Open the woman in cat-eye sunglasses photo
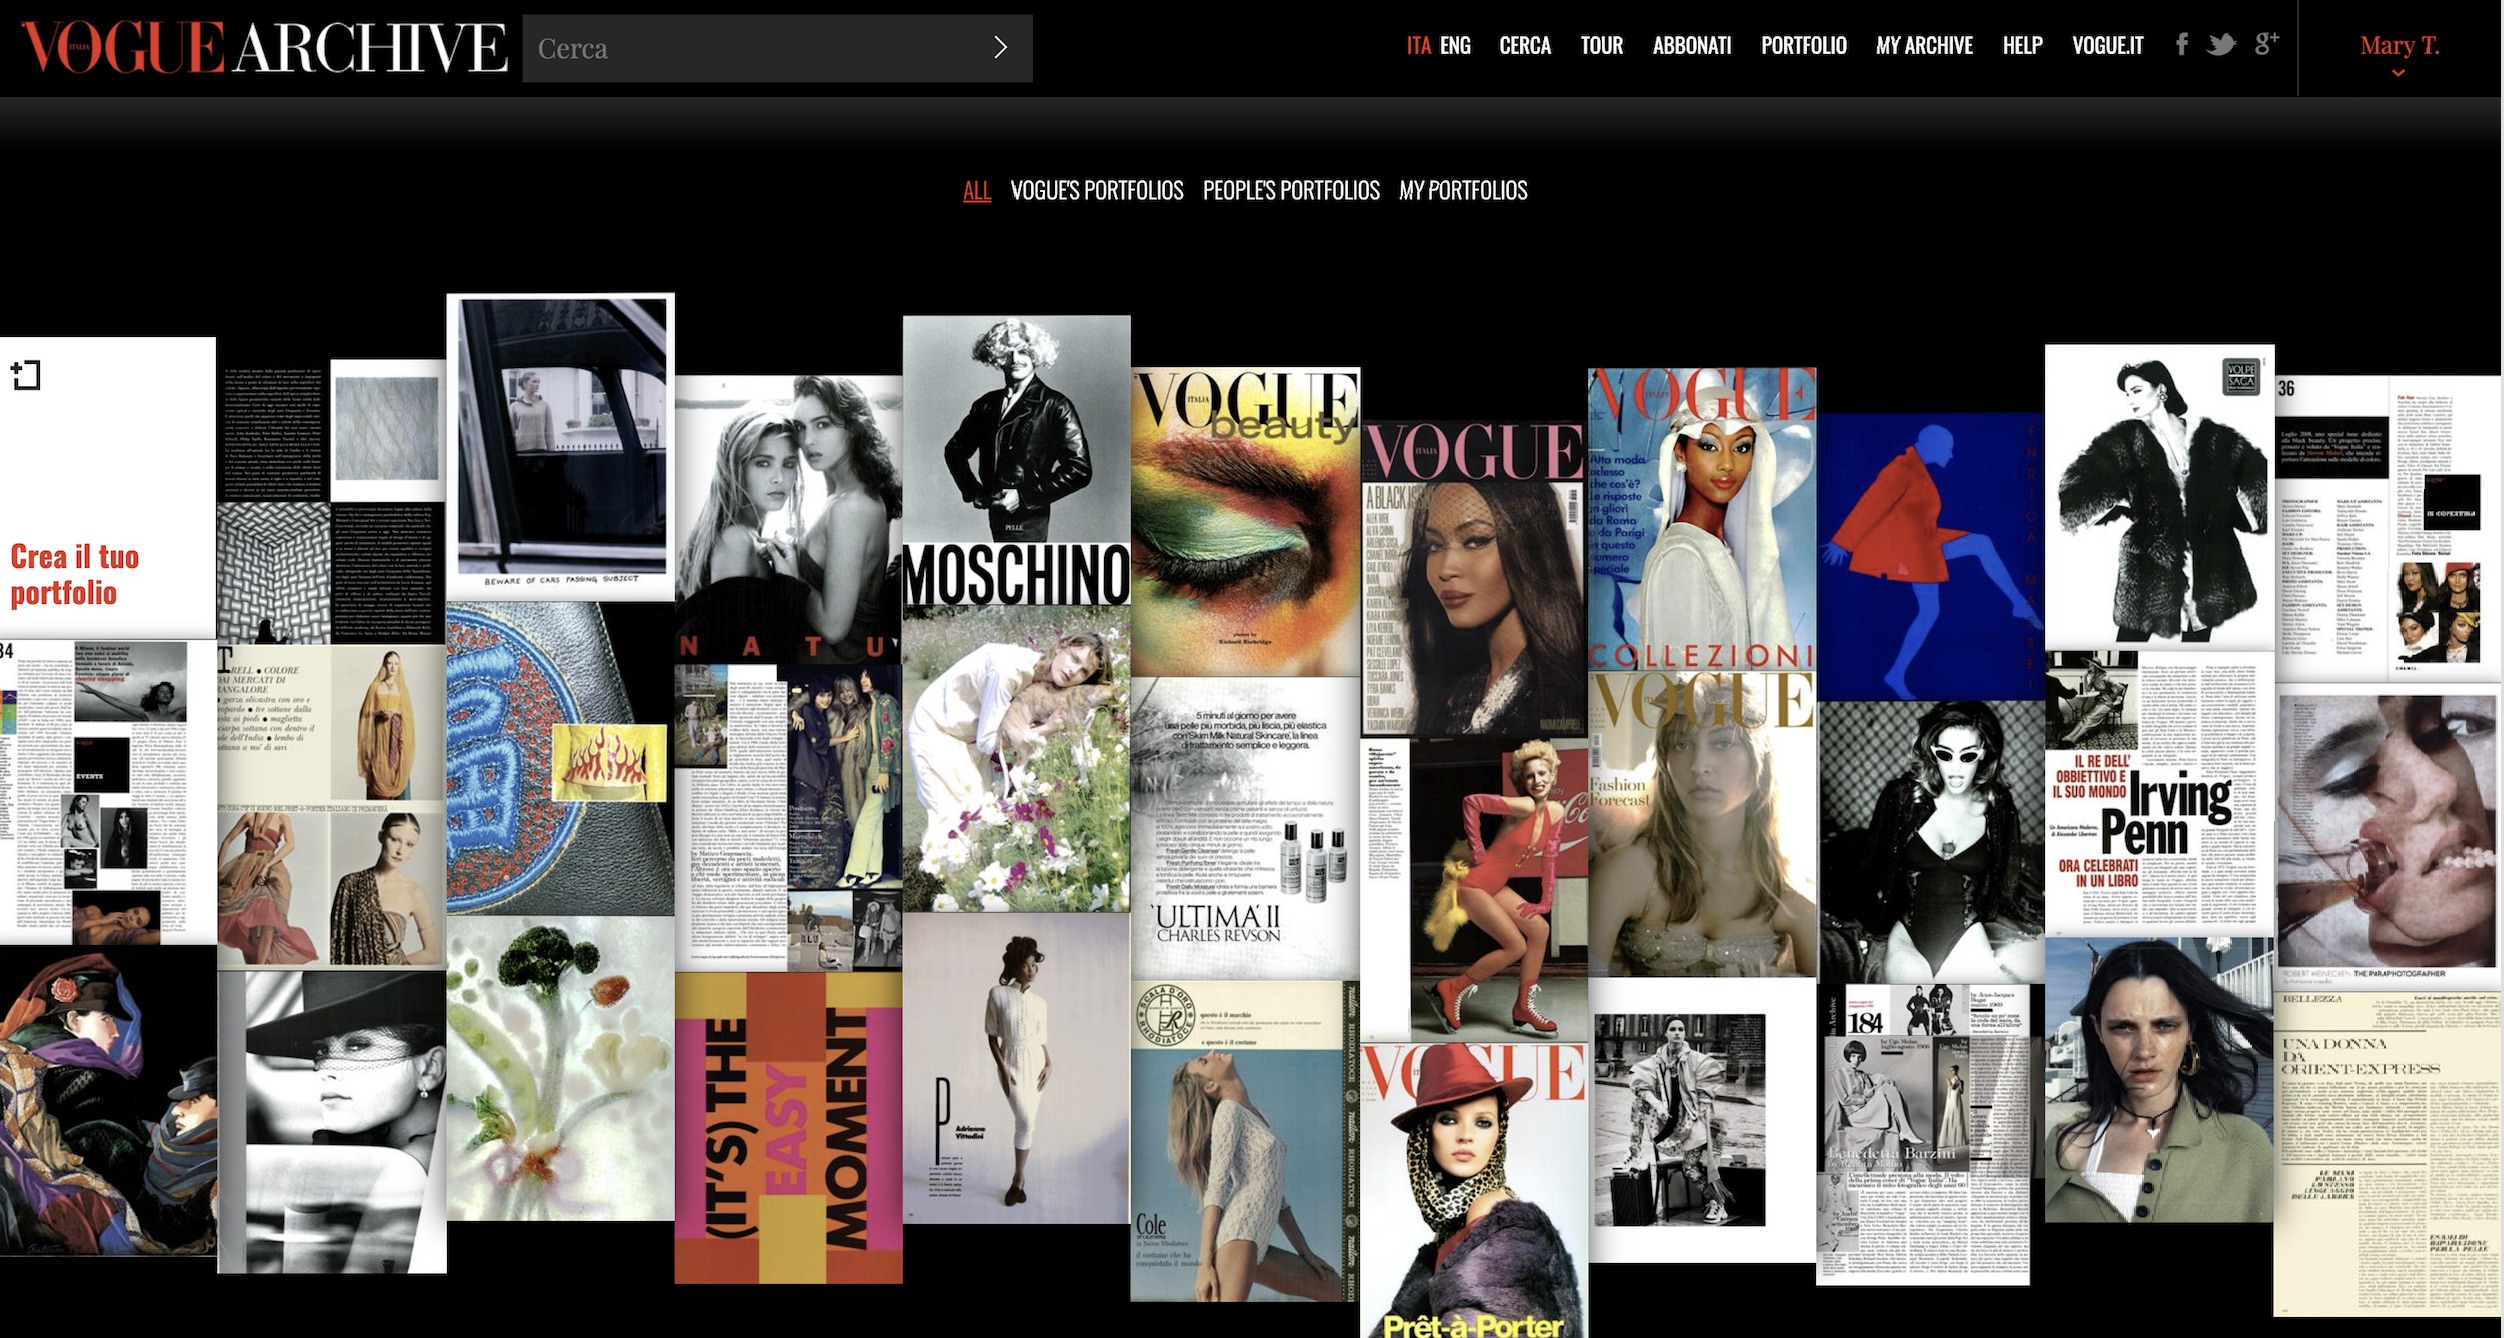The height and width of the screenshot is (1338, 2504). pyautogui.click(x=1931, y=840)
